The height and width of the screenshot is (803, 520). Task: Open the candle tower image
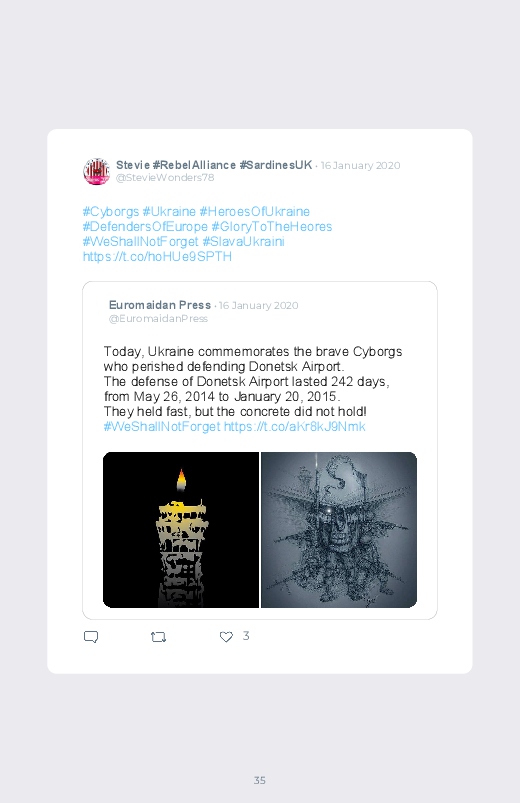click(x=181, y=530)
